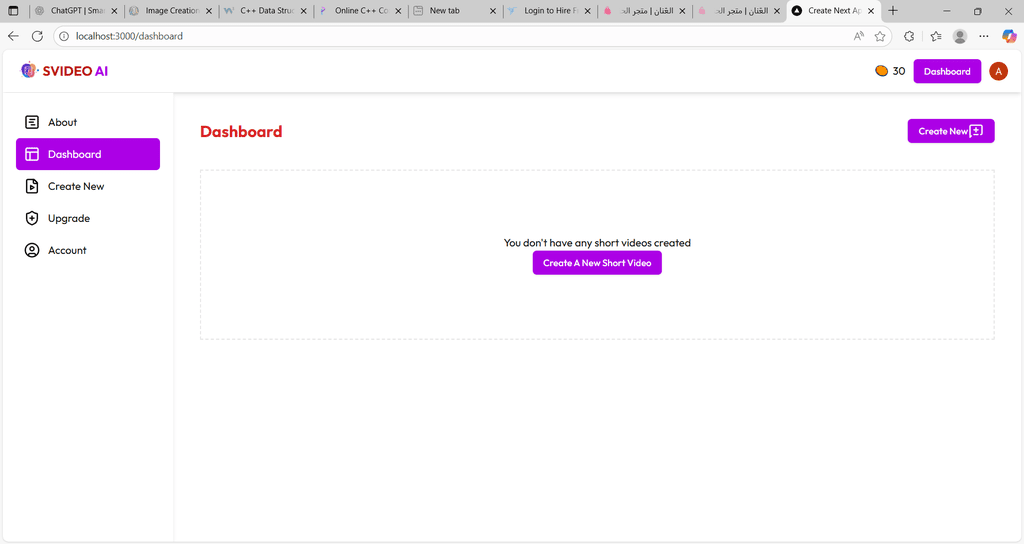Click the Create New button top right
The image size is (1024, 544).
[x=951, y=131]
